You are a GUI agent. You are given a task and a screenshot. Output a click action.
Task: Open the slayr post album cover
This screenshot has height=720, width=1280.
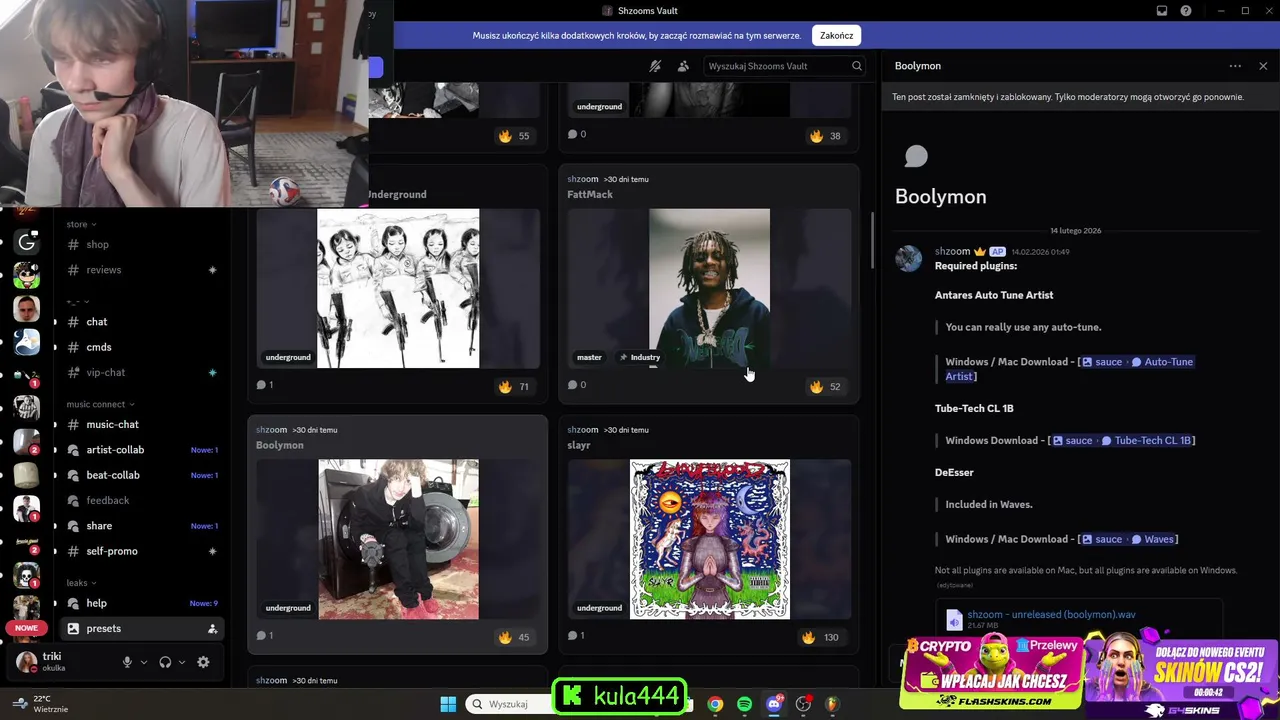[709, 539]
